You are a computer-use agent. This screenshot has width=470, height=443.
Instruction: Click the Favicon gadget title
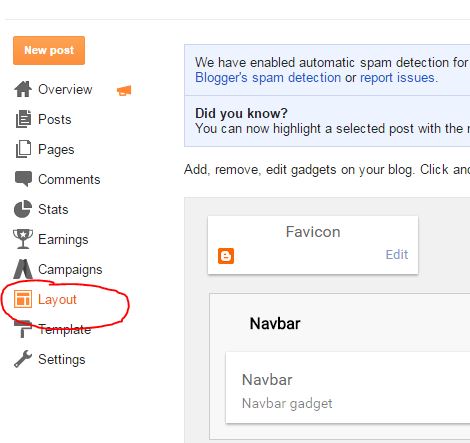coord(313,232)
